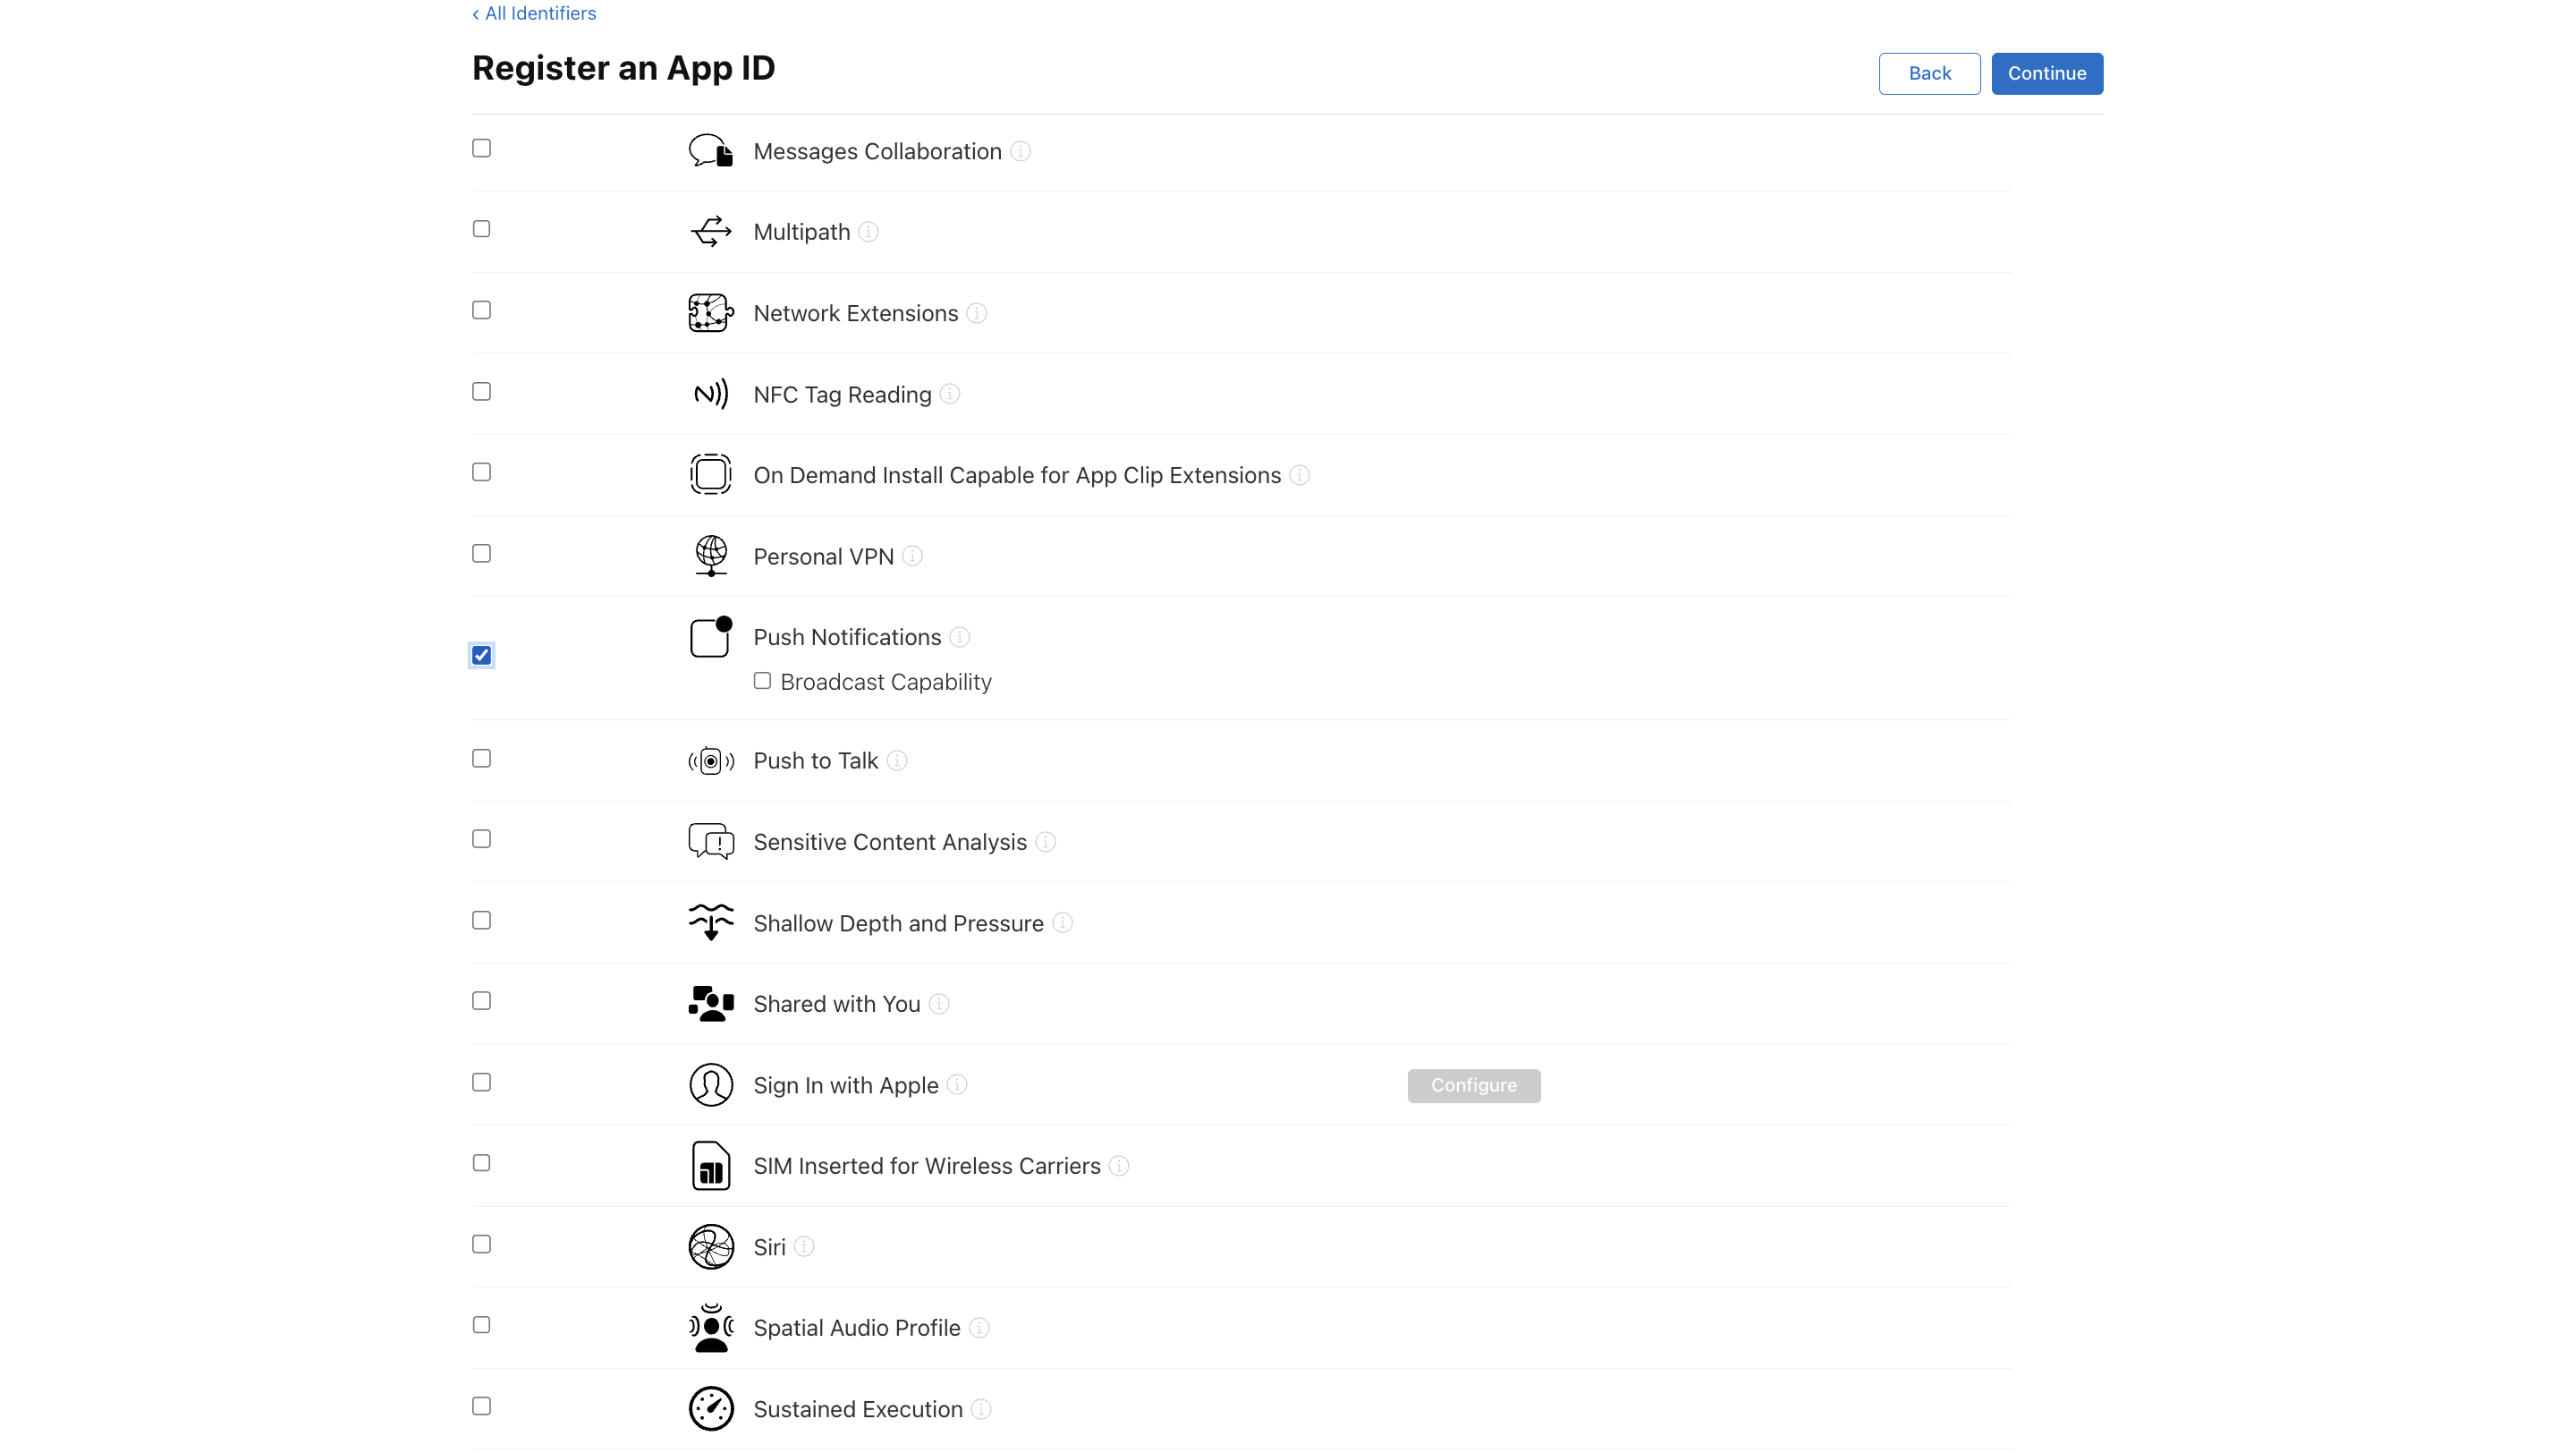Click the Personal VPN globe icon

tap(711, 556)
